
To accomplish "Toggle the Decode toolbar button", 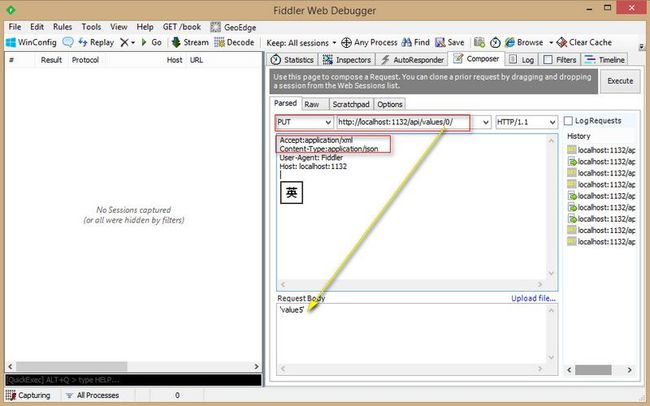I will point(234,42).
